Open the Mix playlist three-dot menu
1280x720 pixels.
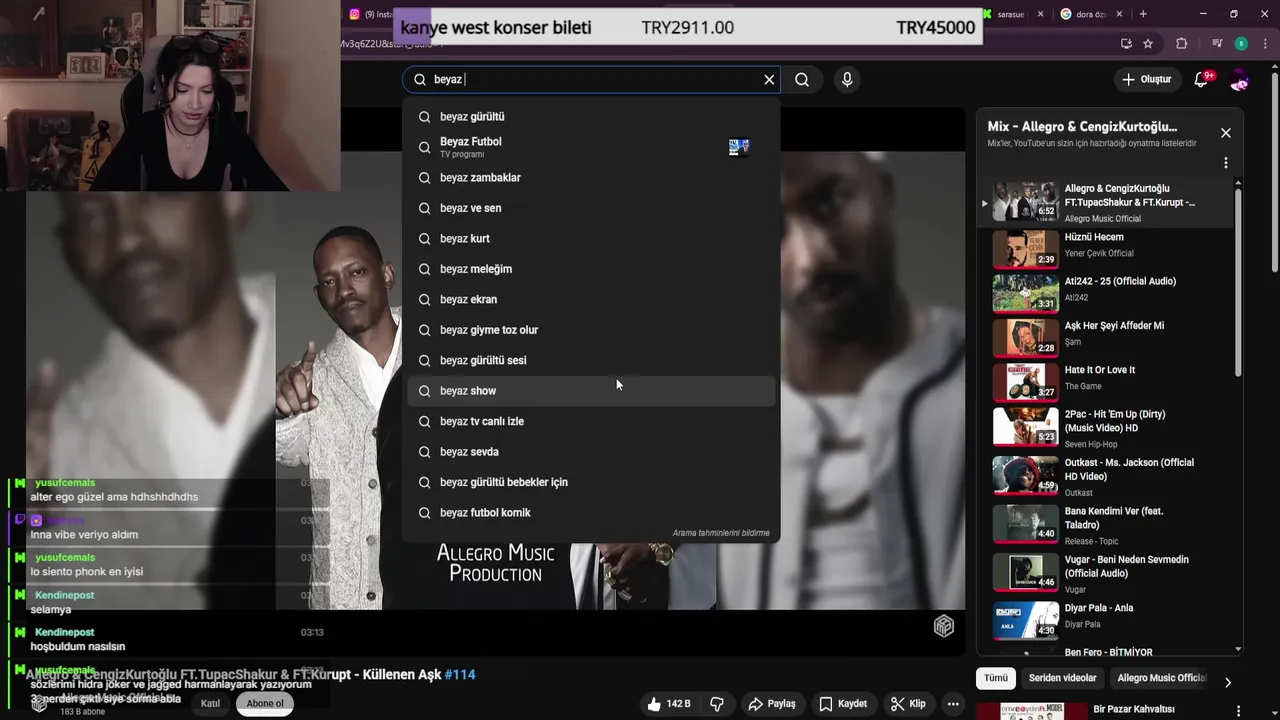[x=1225, y=163]
